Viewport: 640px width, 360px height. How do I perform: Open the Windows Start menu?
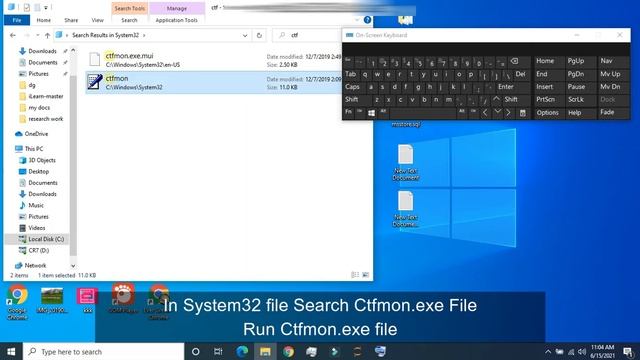pos(11,351)
